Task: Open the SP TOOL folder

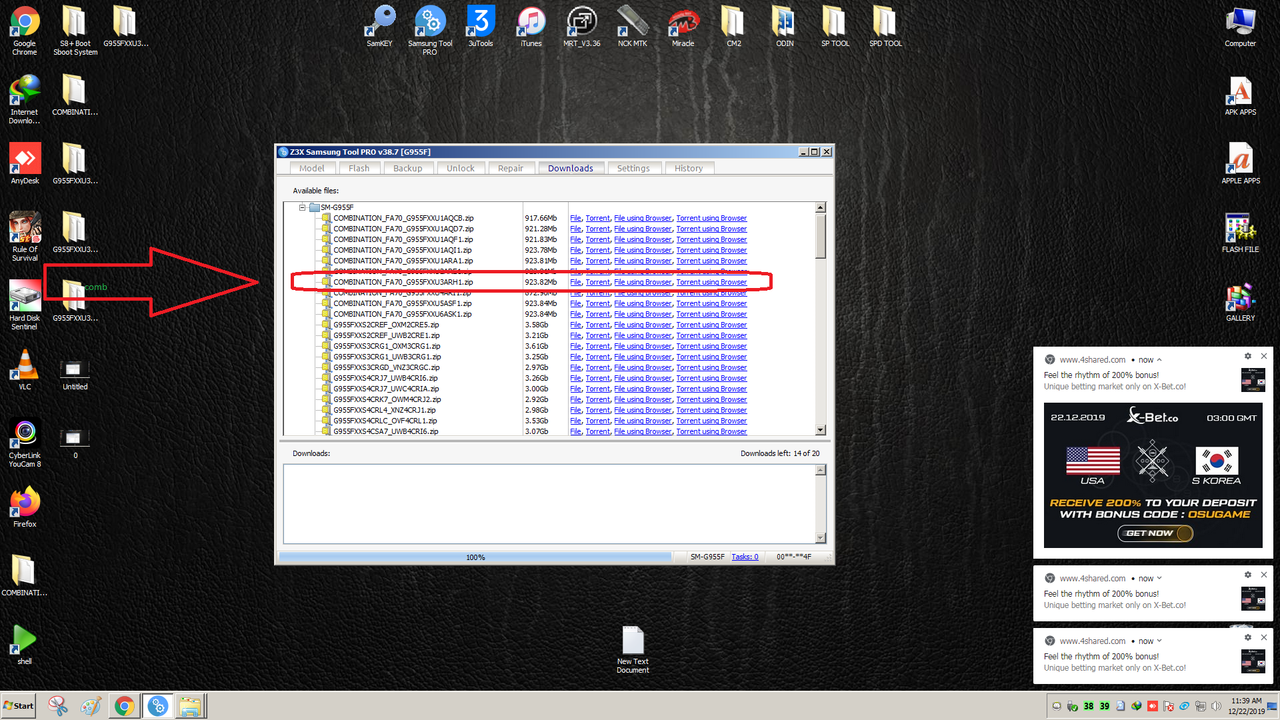Action: 835,27
